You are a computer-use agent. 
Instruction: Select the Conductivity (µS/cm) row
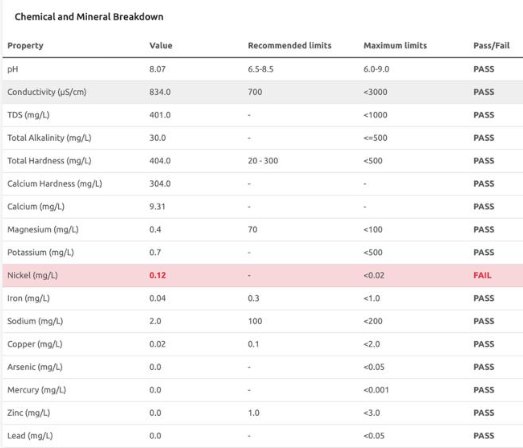[x=263, y=92]
